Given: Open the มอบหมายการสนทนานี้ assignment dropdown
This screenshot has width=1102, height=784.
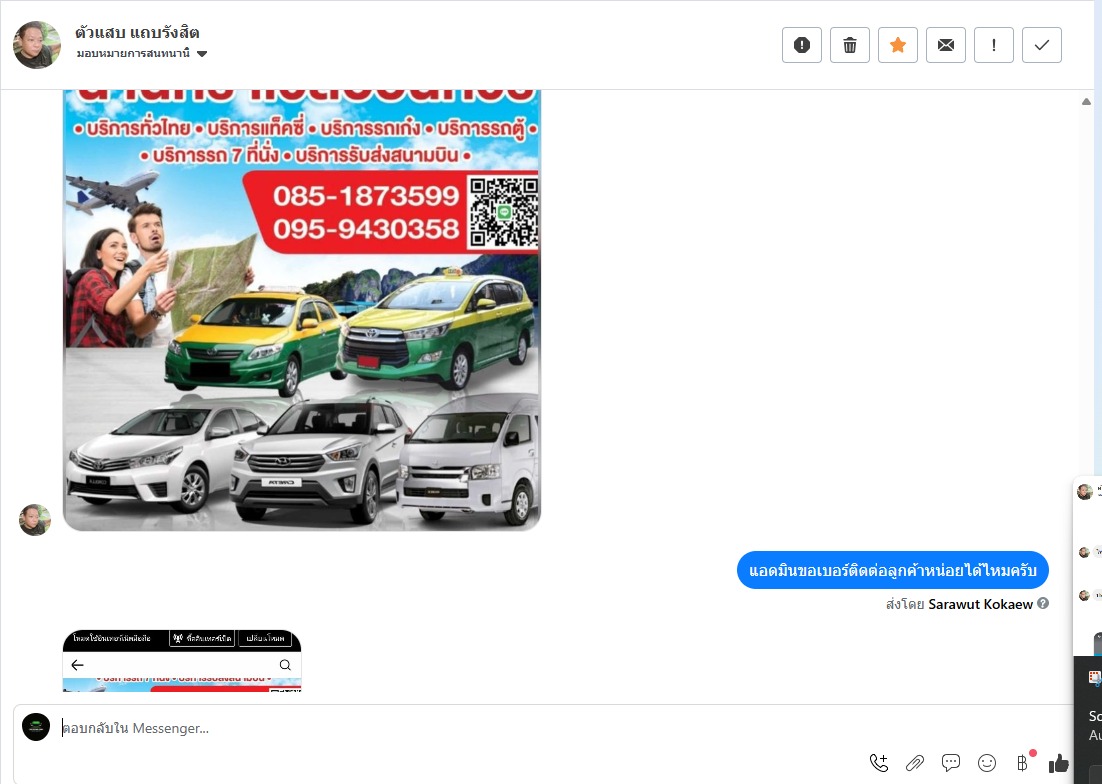Looking at the screenshot, I should (142, 53).
